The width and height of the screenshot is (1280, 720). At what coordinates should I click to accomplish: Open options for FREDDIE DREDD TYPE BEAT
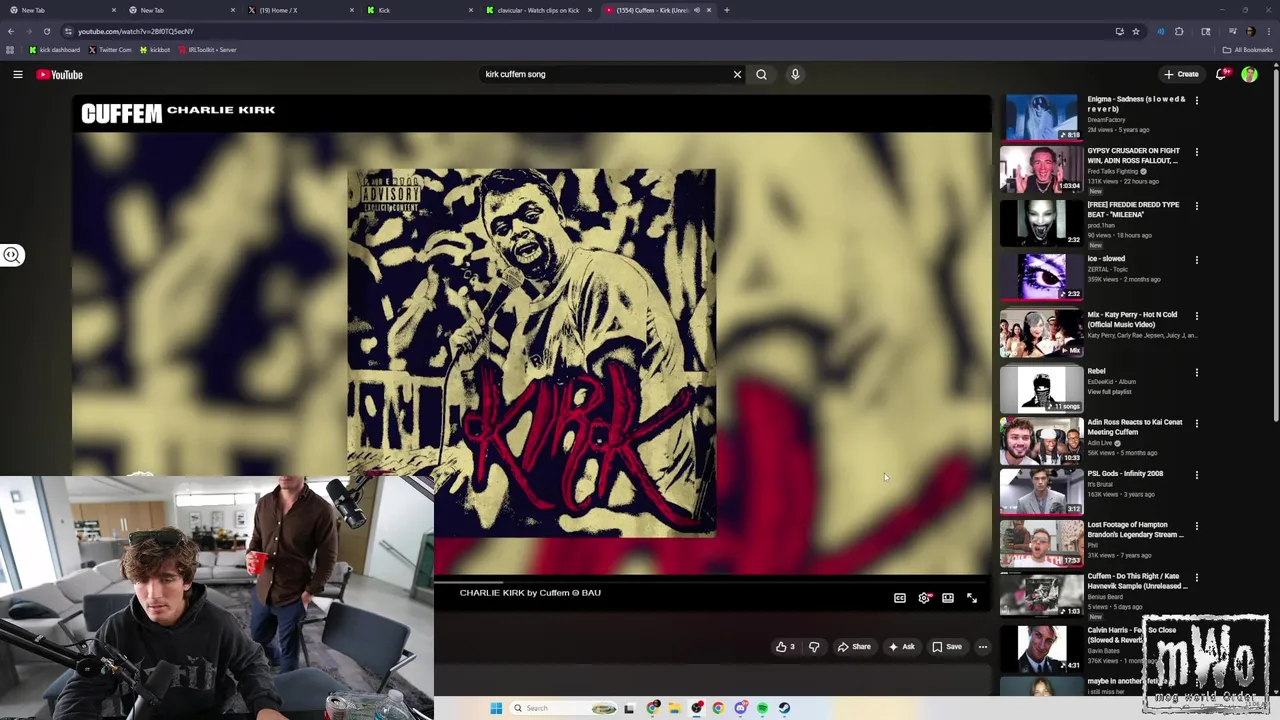1197,206
